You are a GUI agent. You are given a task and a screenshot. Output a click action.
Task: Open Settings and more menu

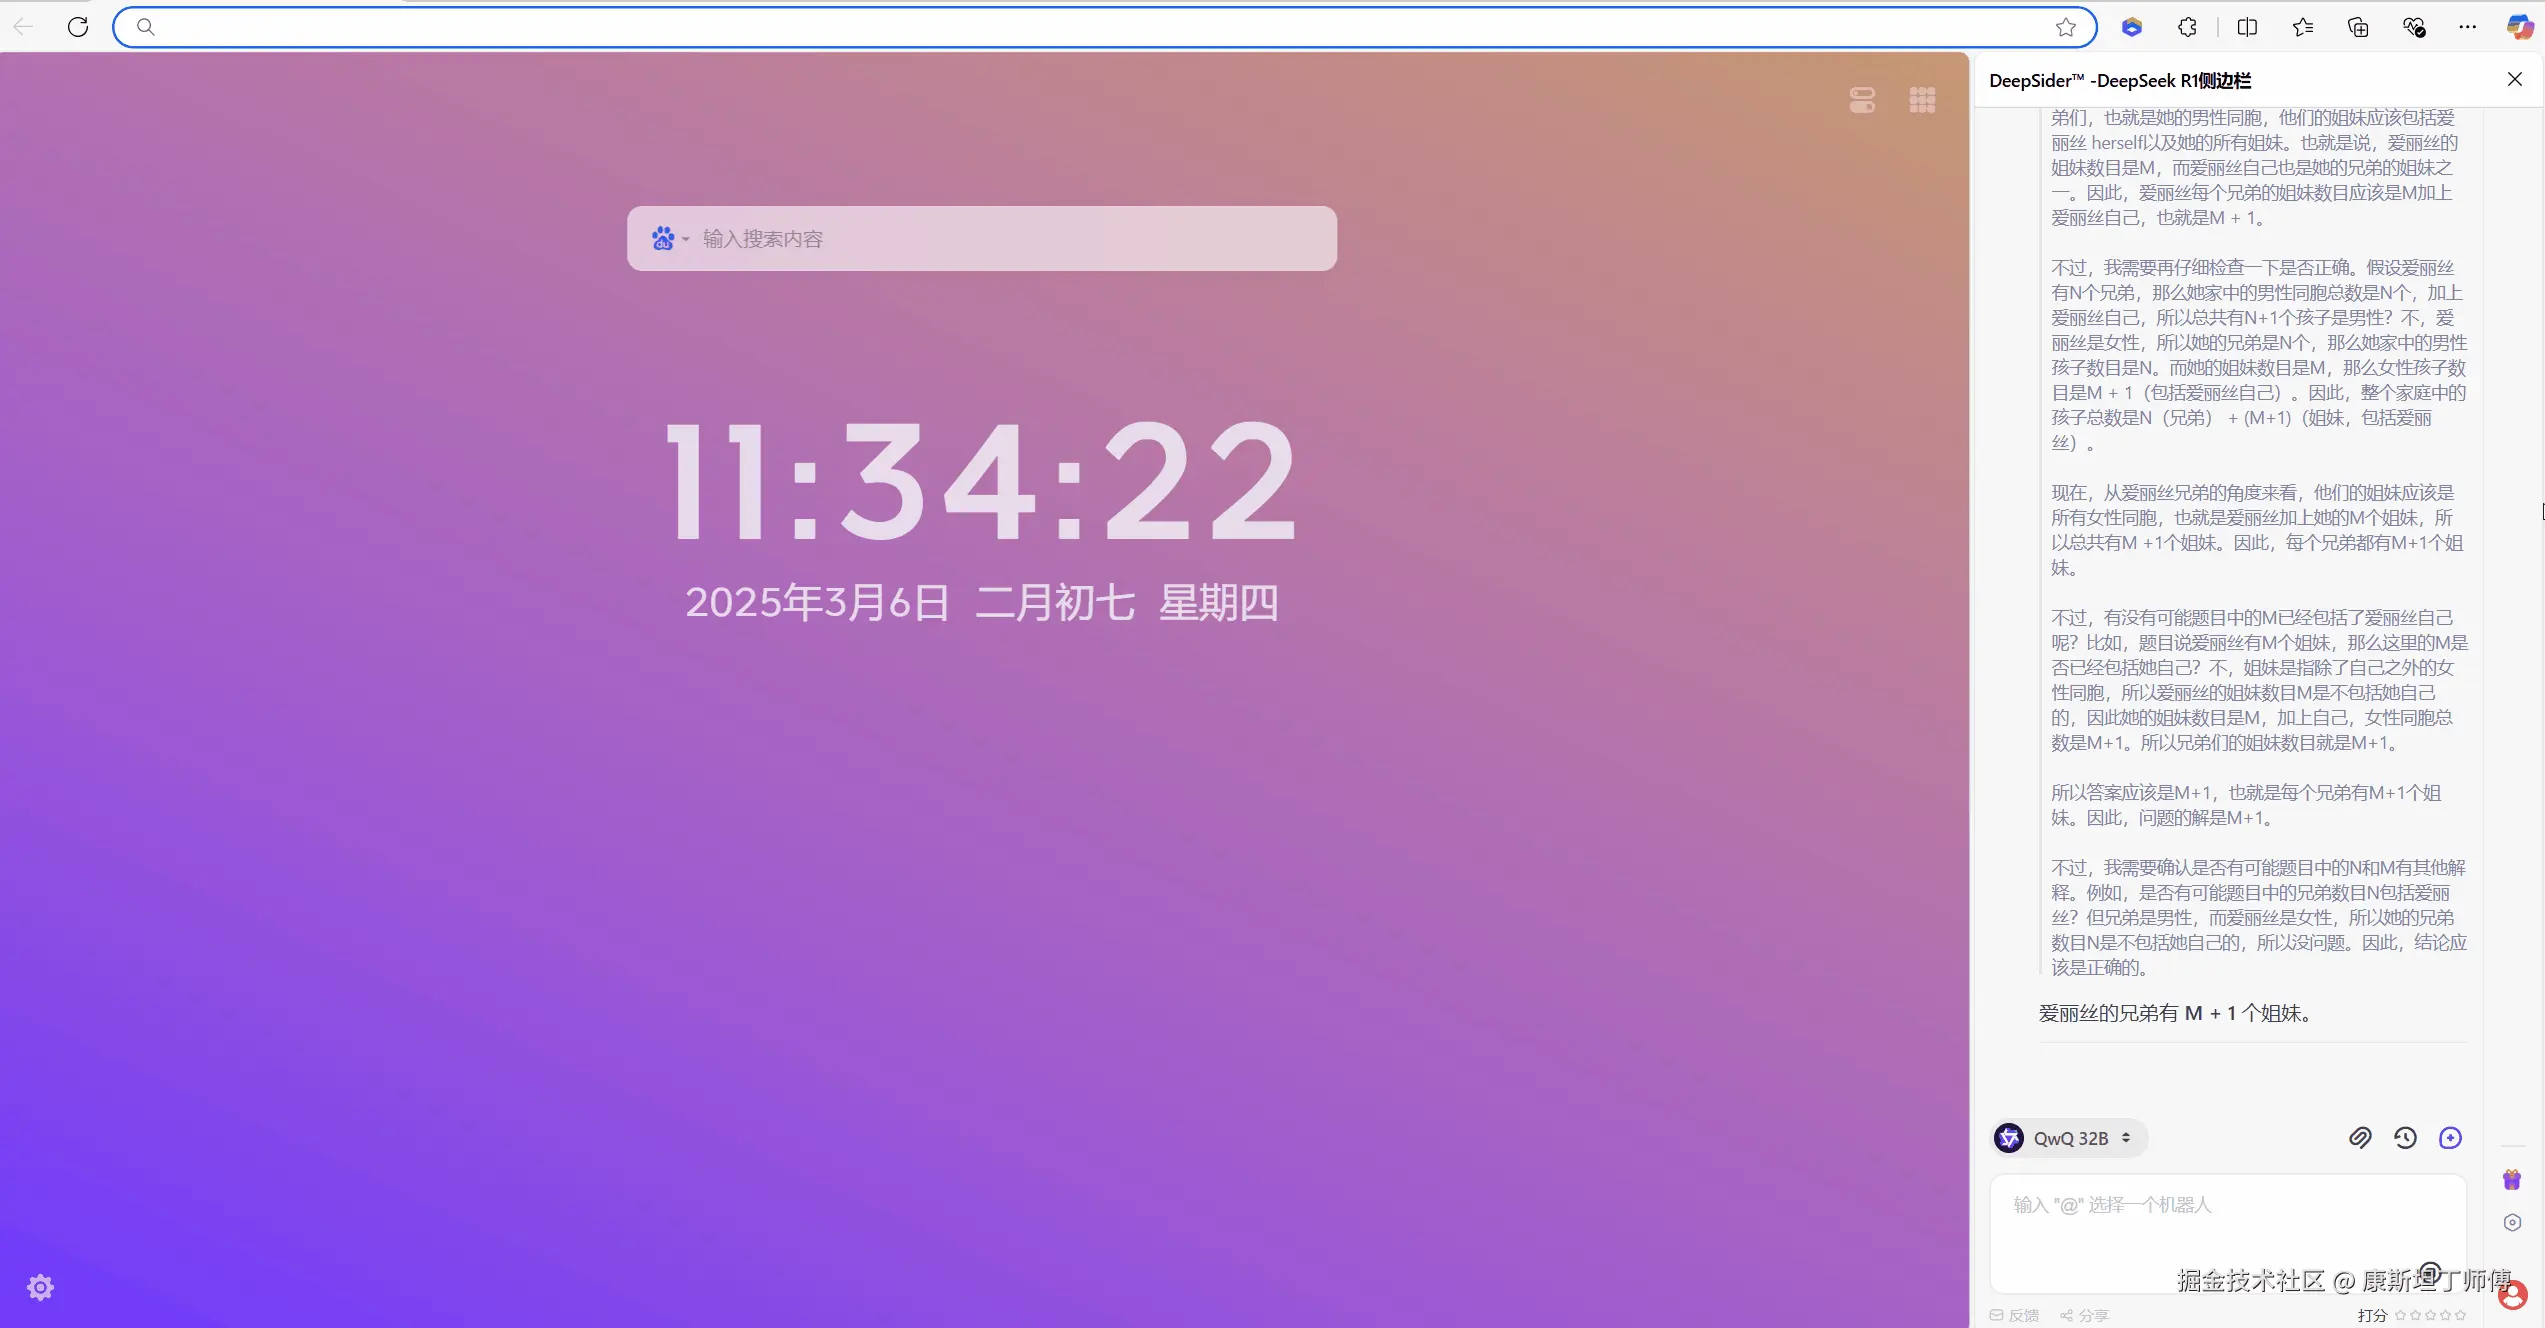2466,27
